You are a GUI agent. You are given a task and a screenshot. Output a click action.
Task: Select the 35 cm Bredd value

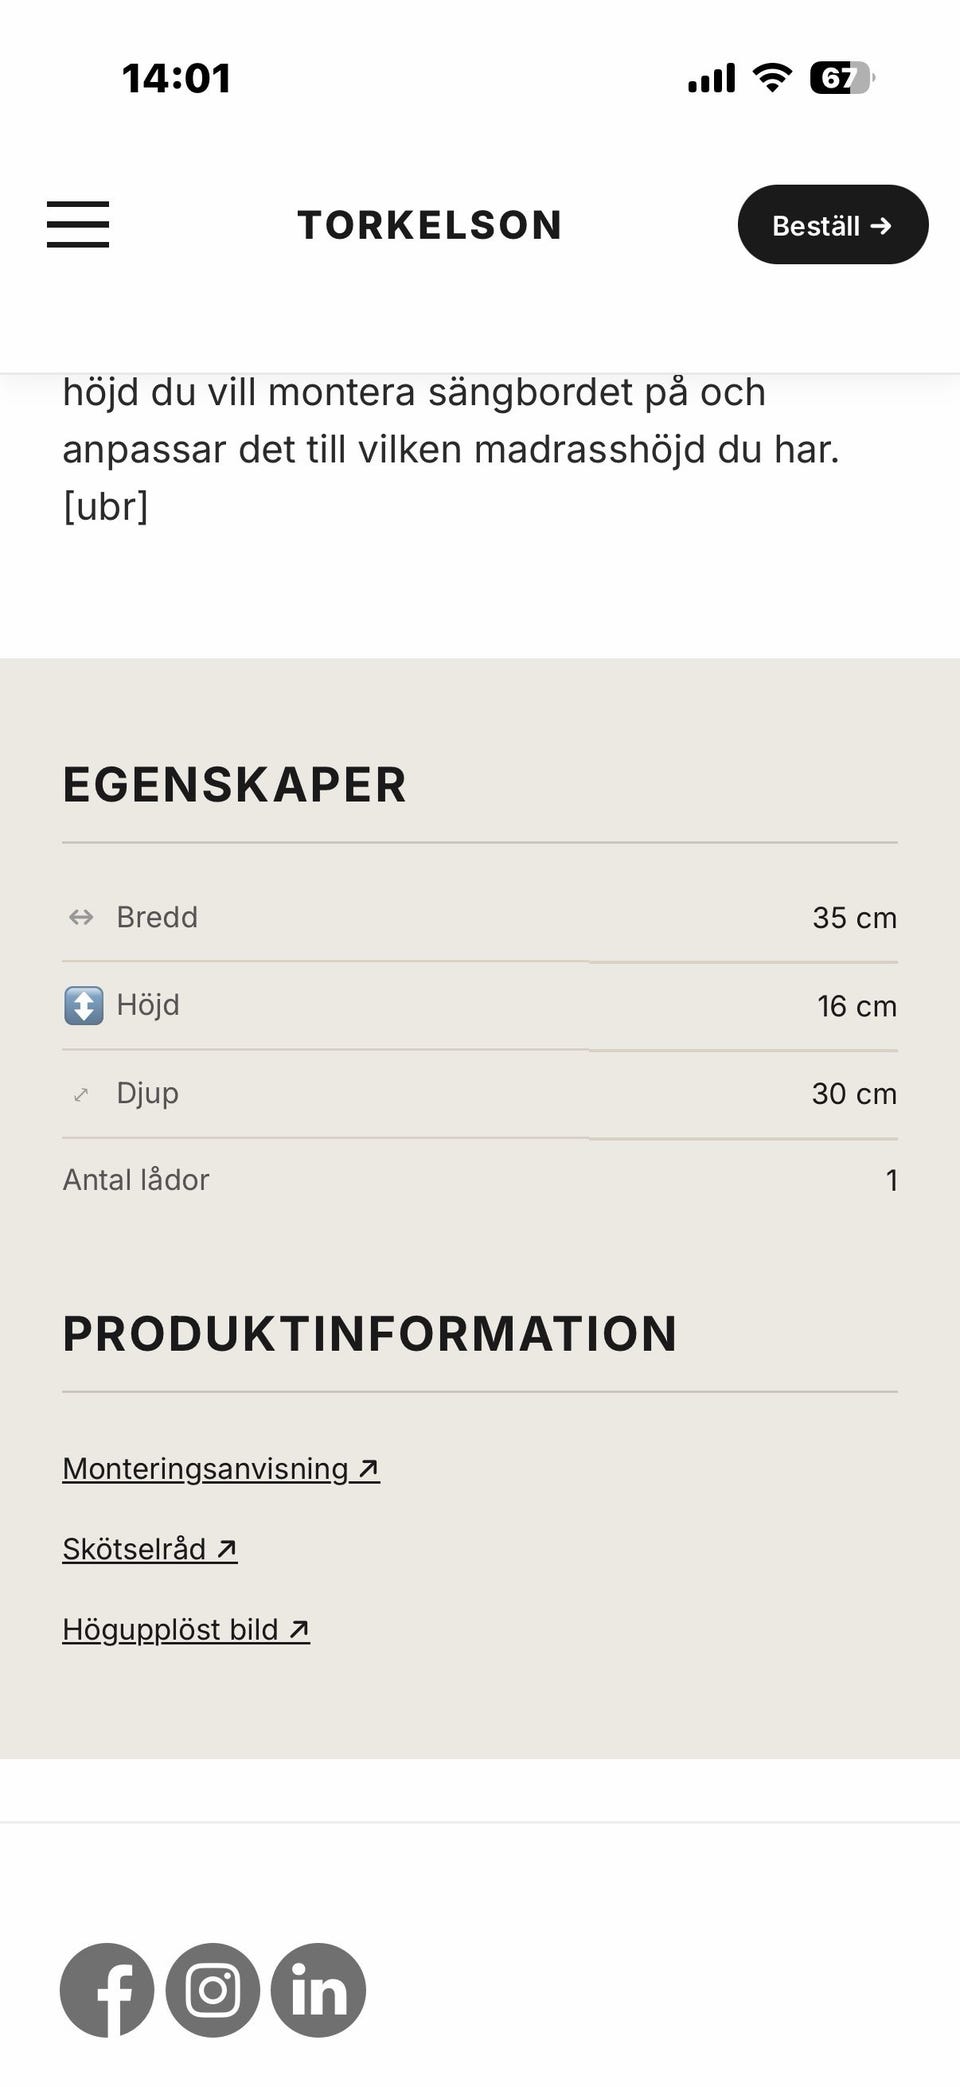point(854,918)
